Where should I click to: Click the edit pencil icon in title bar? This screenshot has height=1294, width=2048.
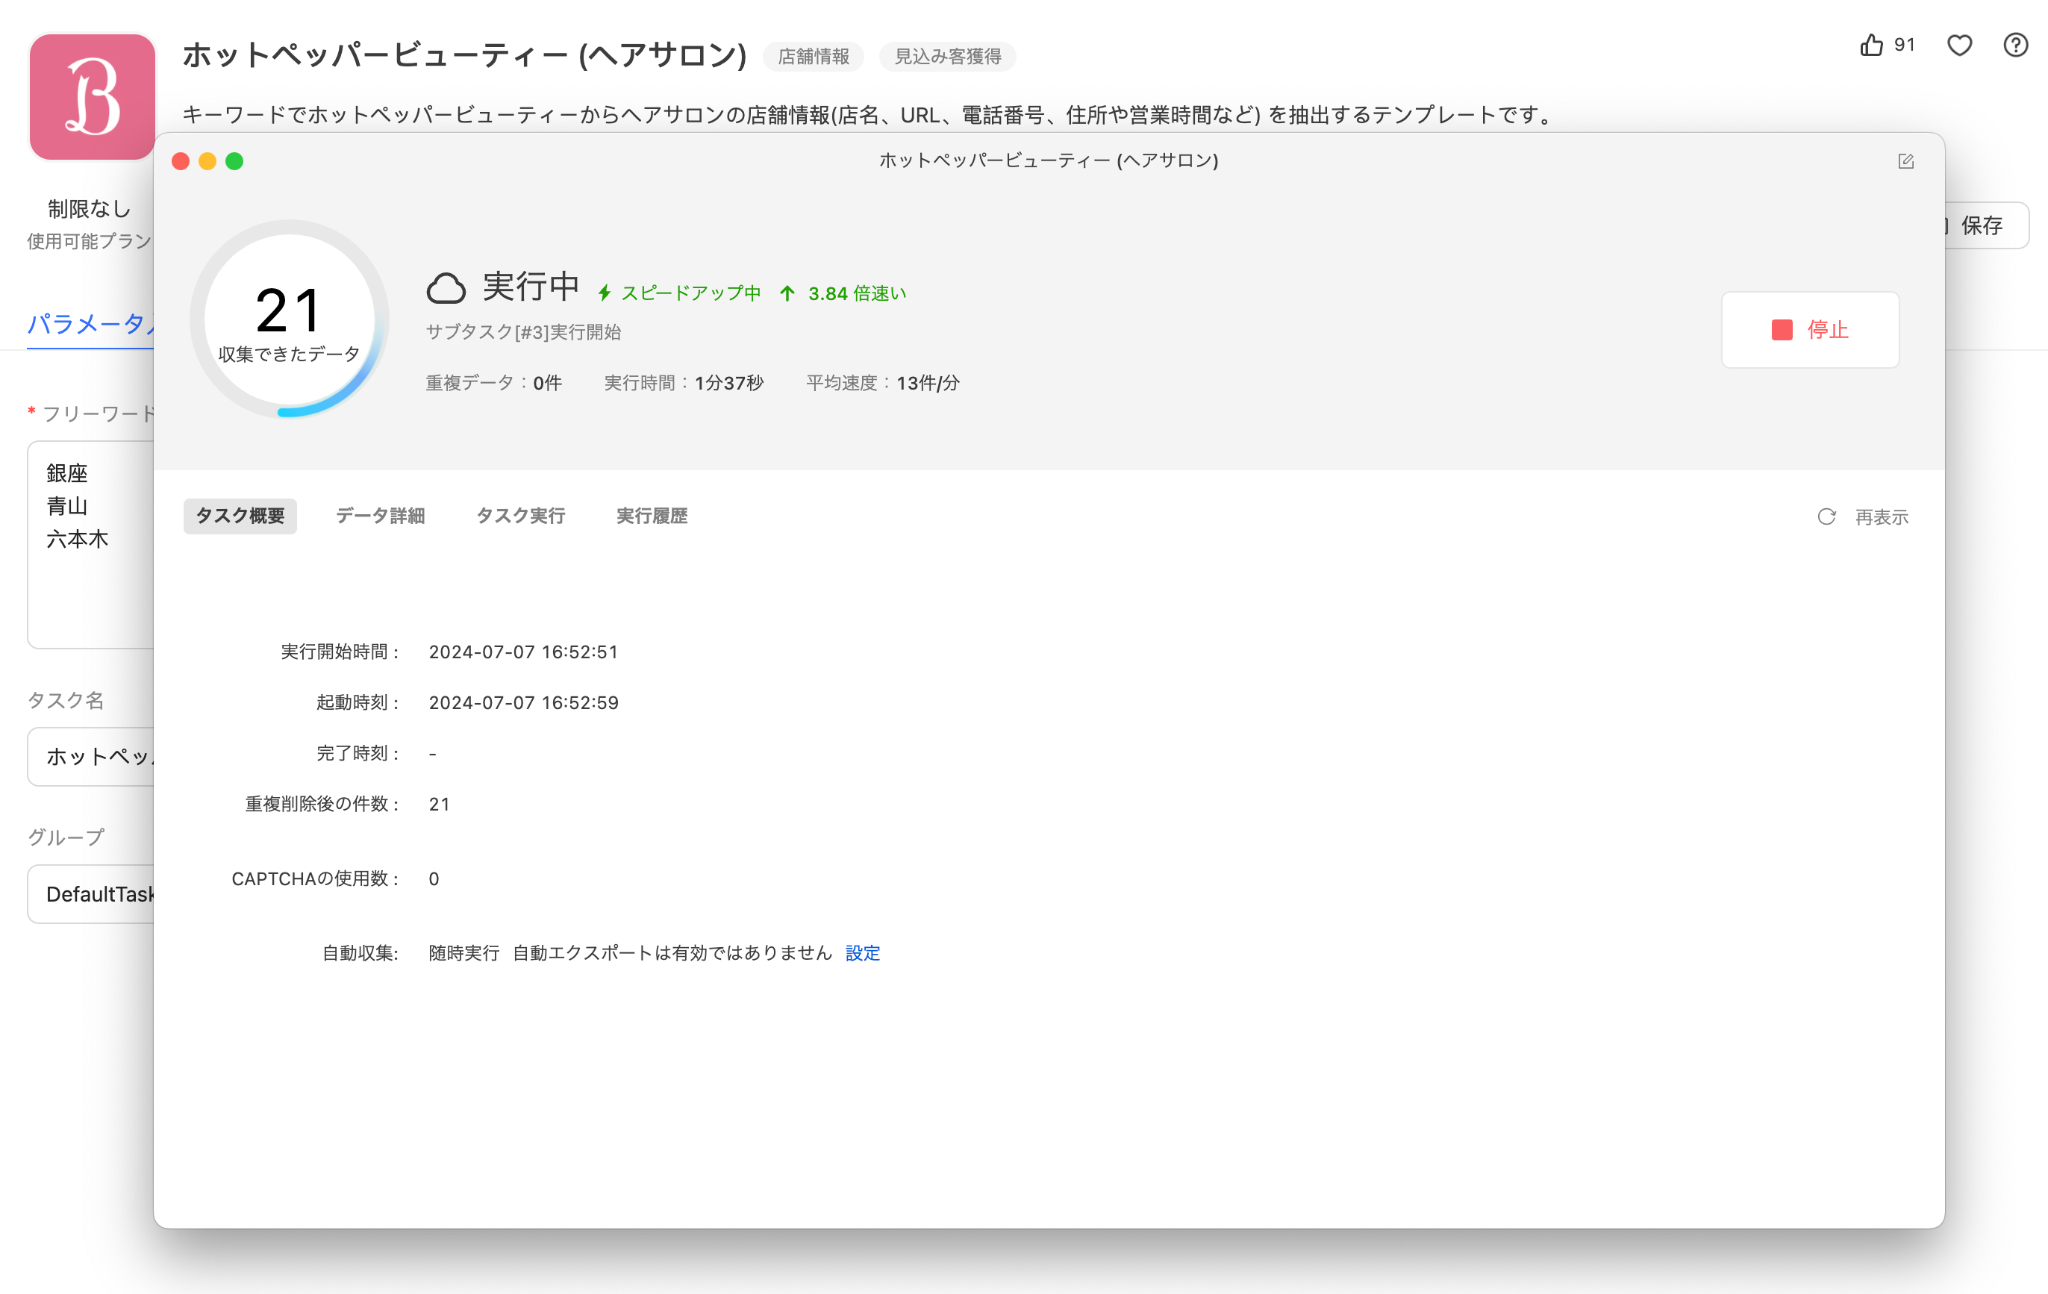(1905, 161)
